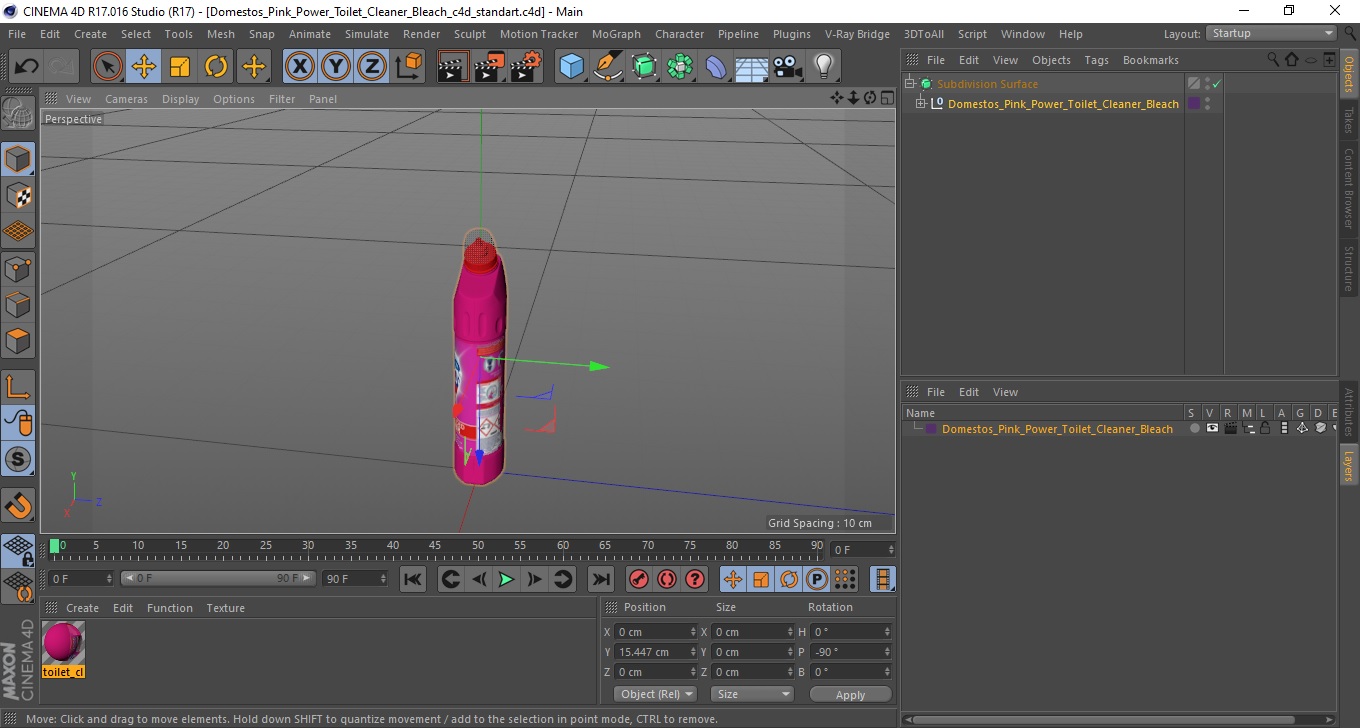Switch to the Content Browser tab
The height and width of the screenshot is (728, 1360).
click(1349, 188)
